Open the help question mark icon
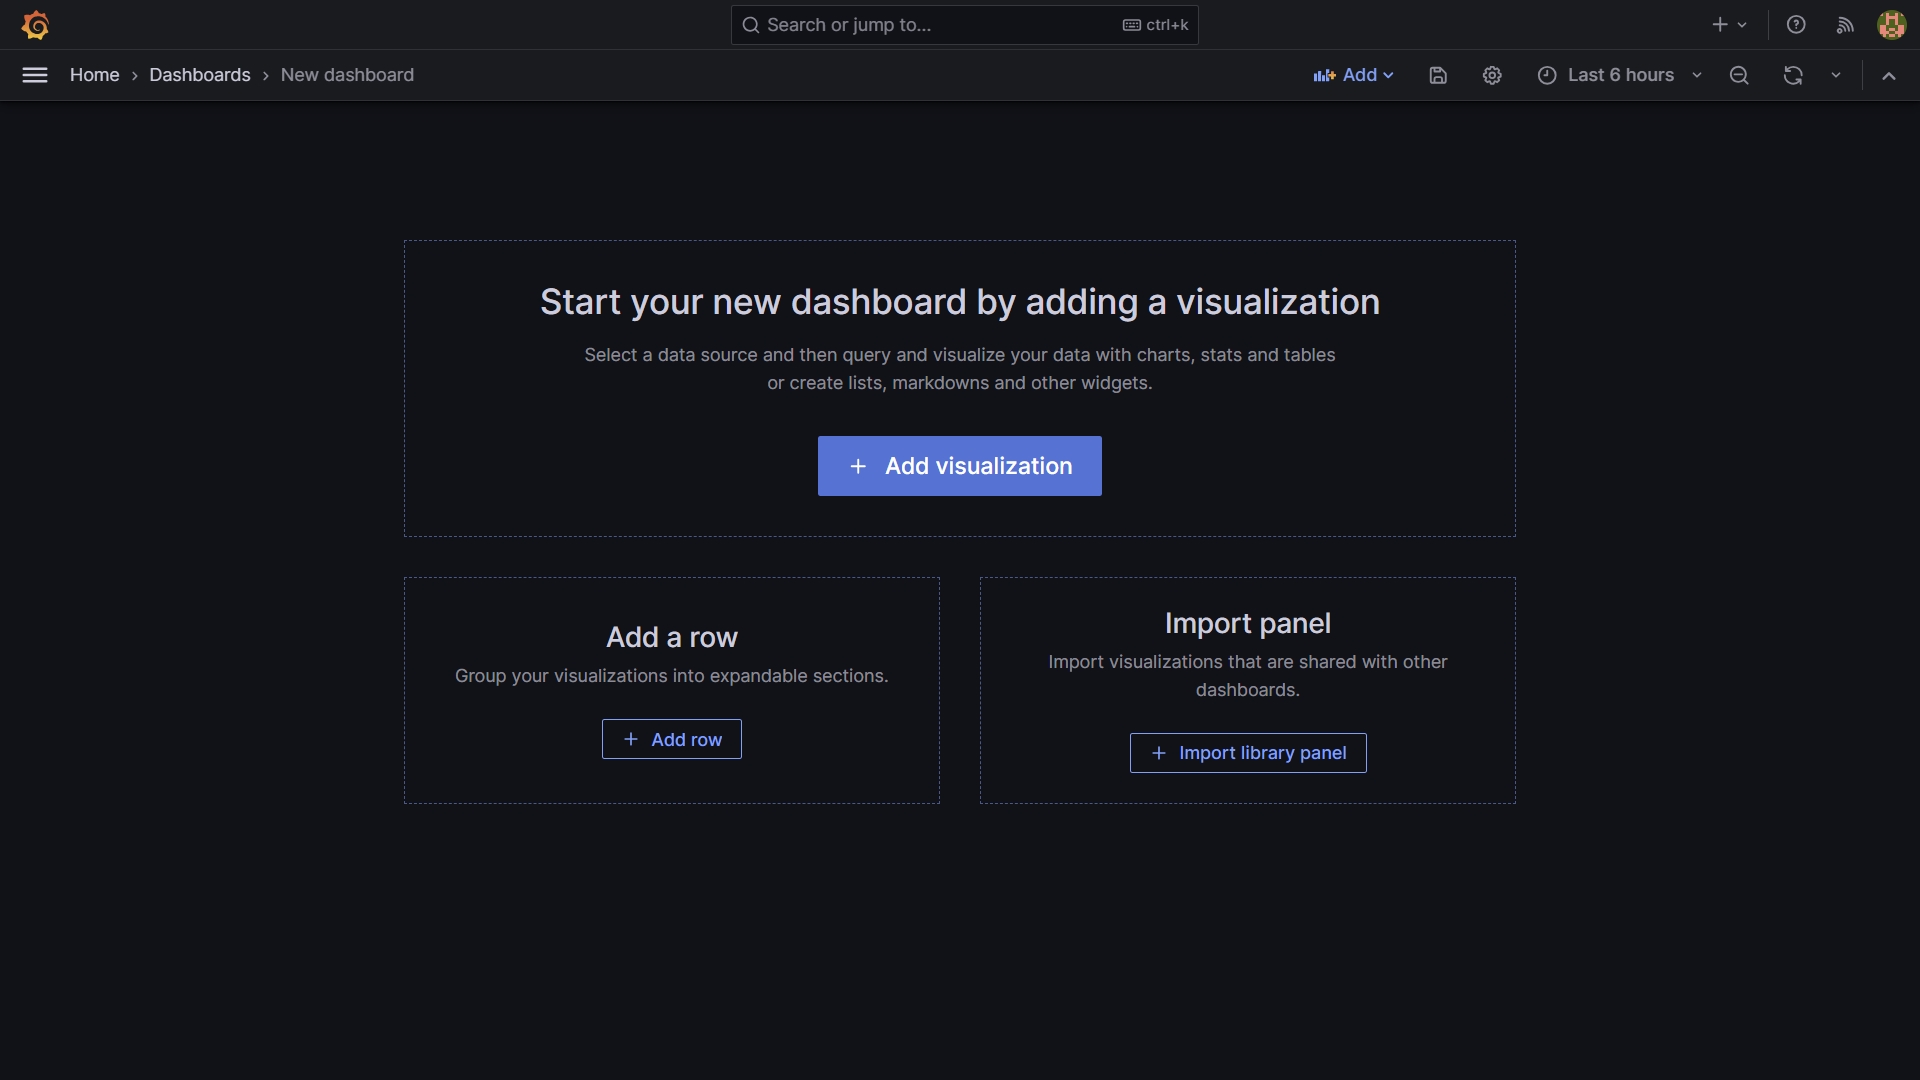 [1796, 25]
